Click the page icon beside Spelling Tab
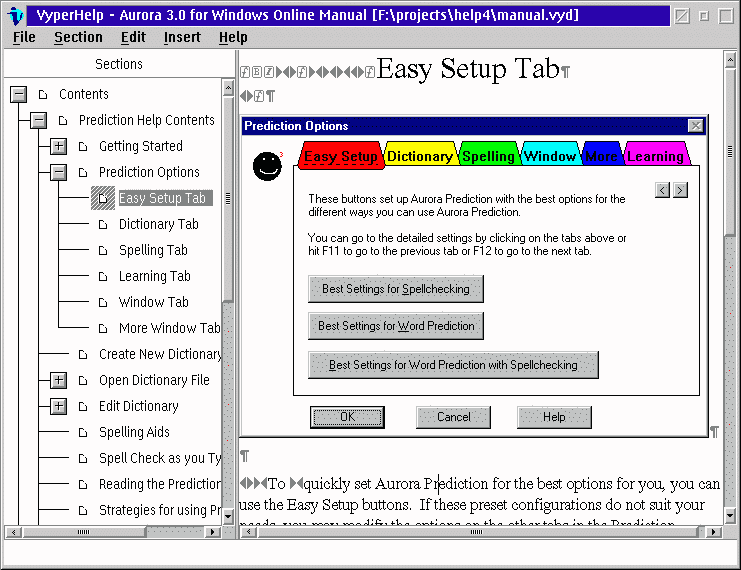Screen dimensions: 741x570 click(x=103, y=250)
